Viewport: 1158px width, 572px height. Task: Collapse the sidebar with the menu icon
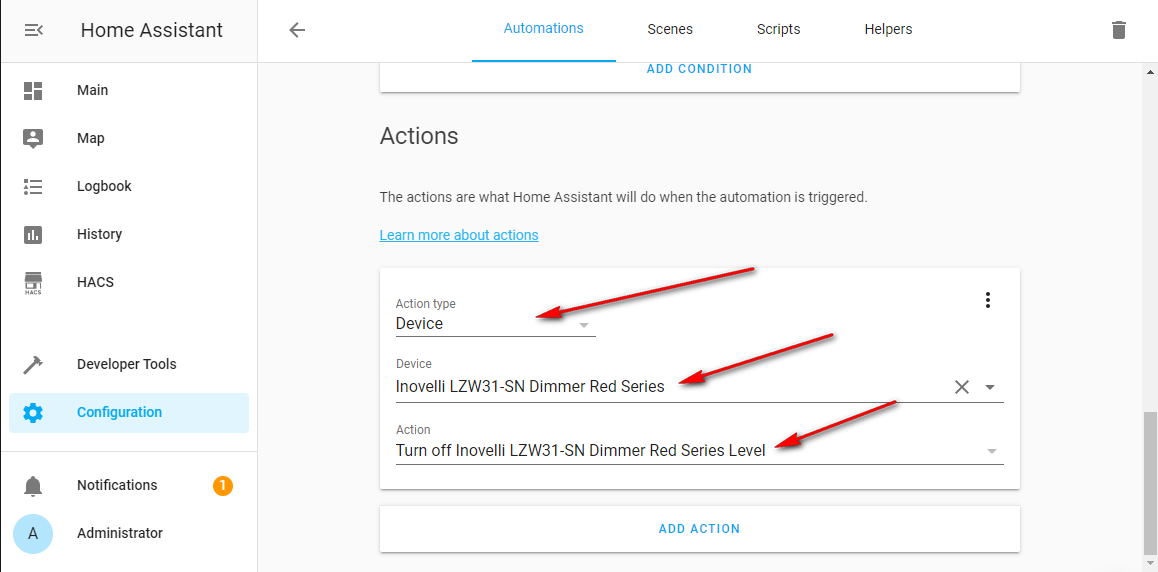(x=33, y=30)
